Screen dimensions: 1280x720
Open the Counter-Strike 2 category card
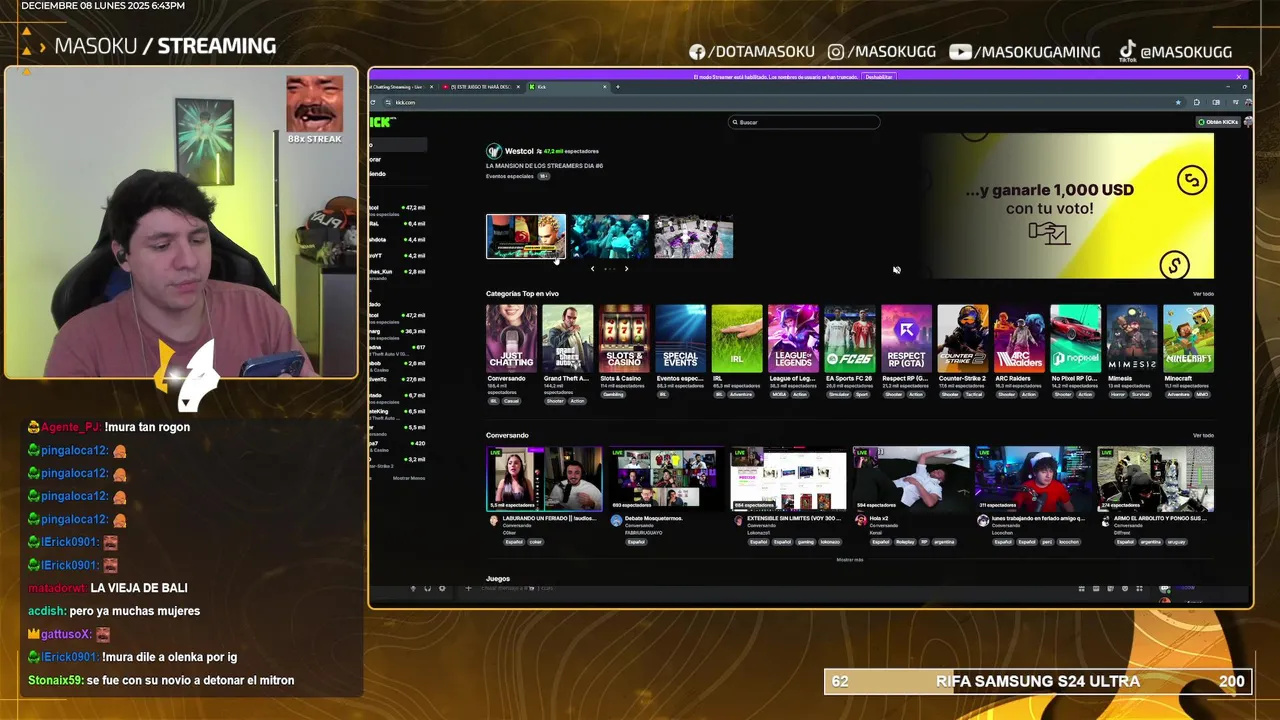963,338
